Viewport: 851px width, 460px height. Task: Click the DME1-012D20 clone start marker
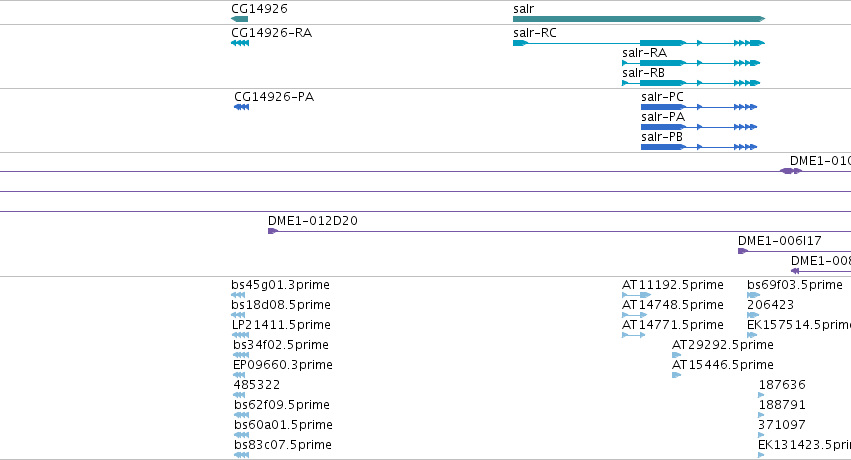273,231
